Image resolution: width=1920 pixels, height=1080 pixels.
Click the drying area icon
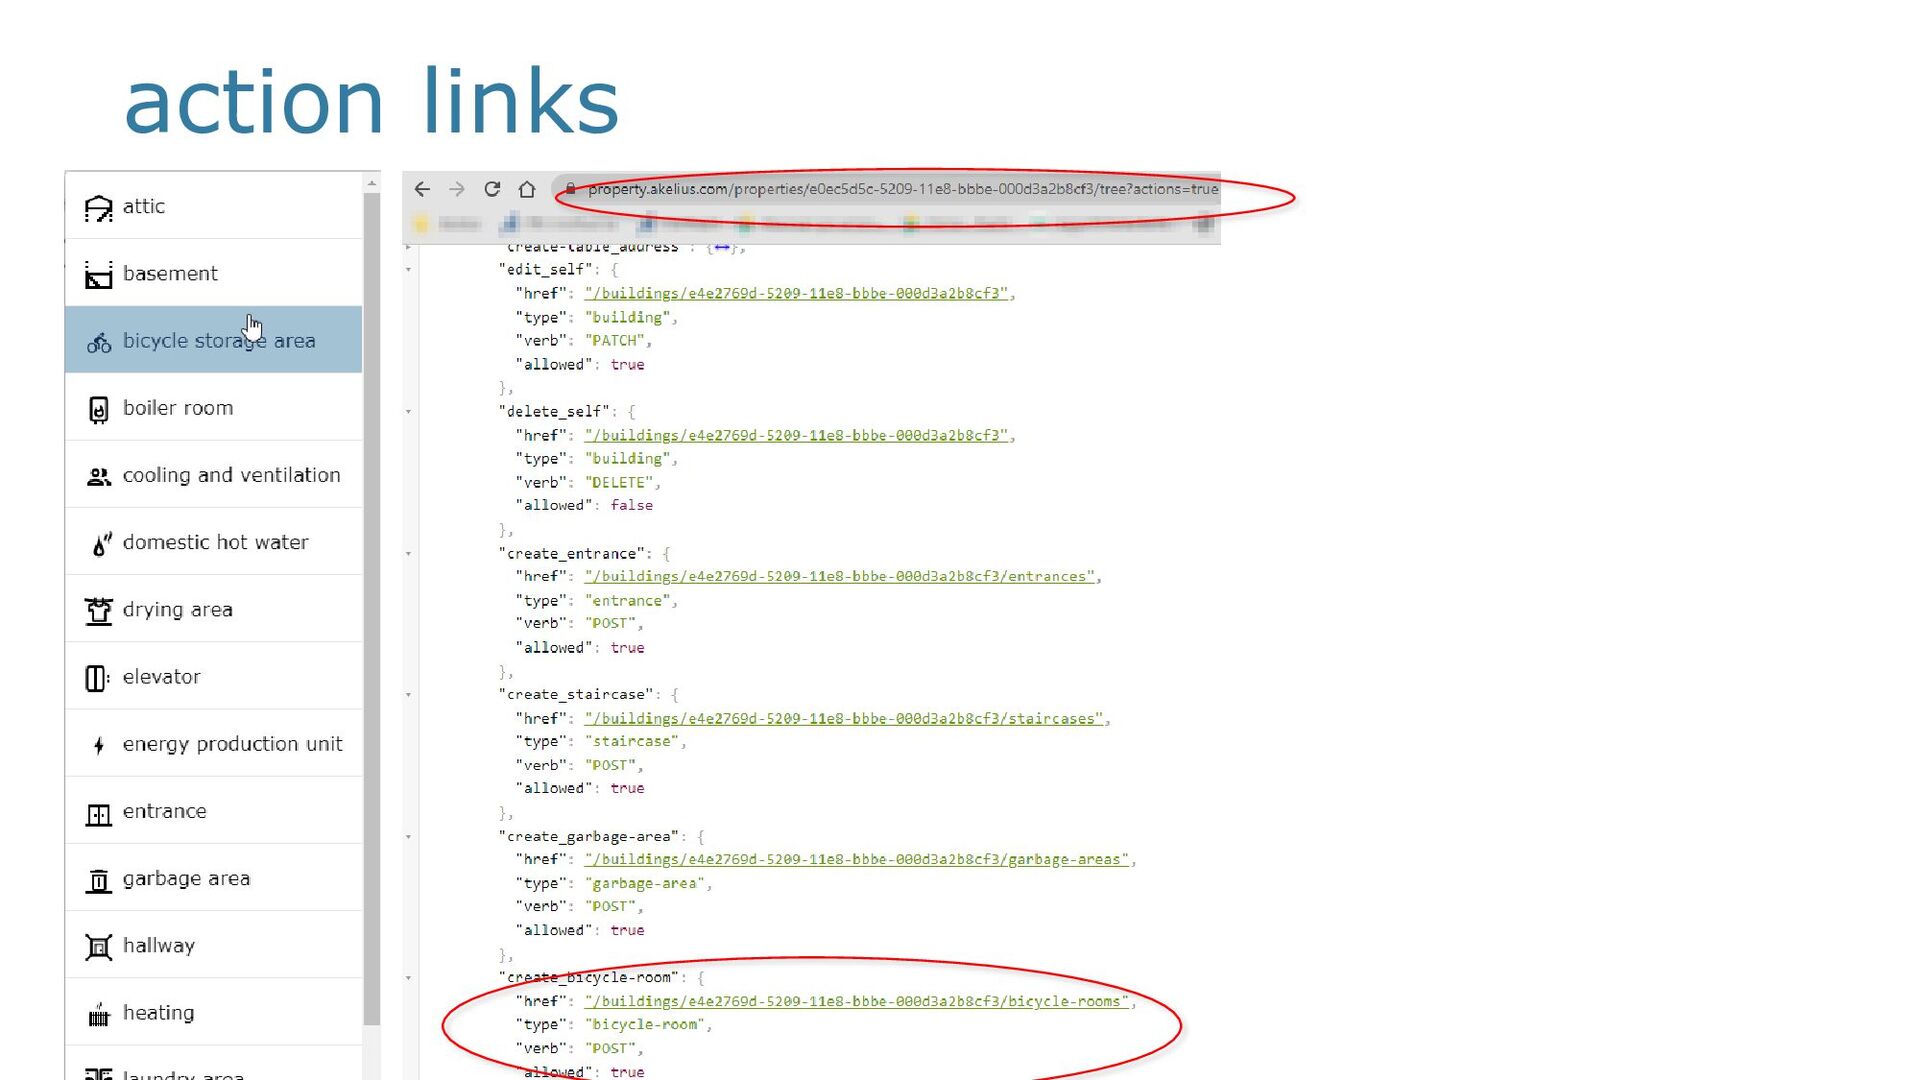(98, 610)
